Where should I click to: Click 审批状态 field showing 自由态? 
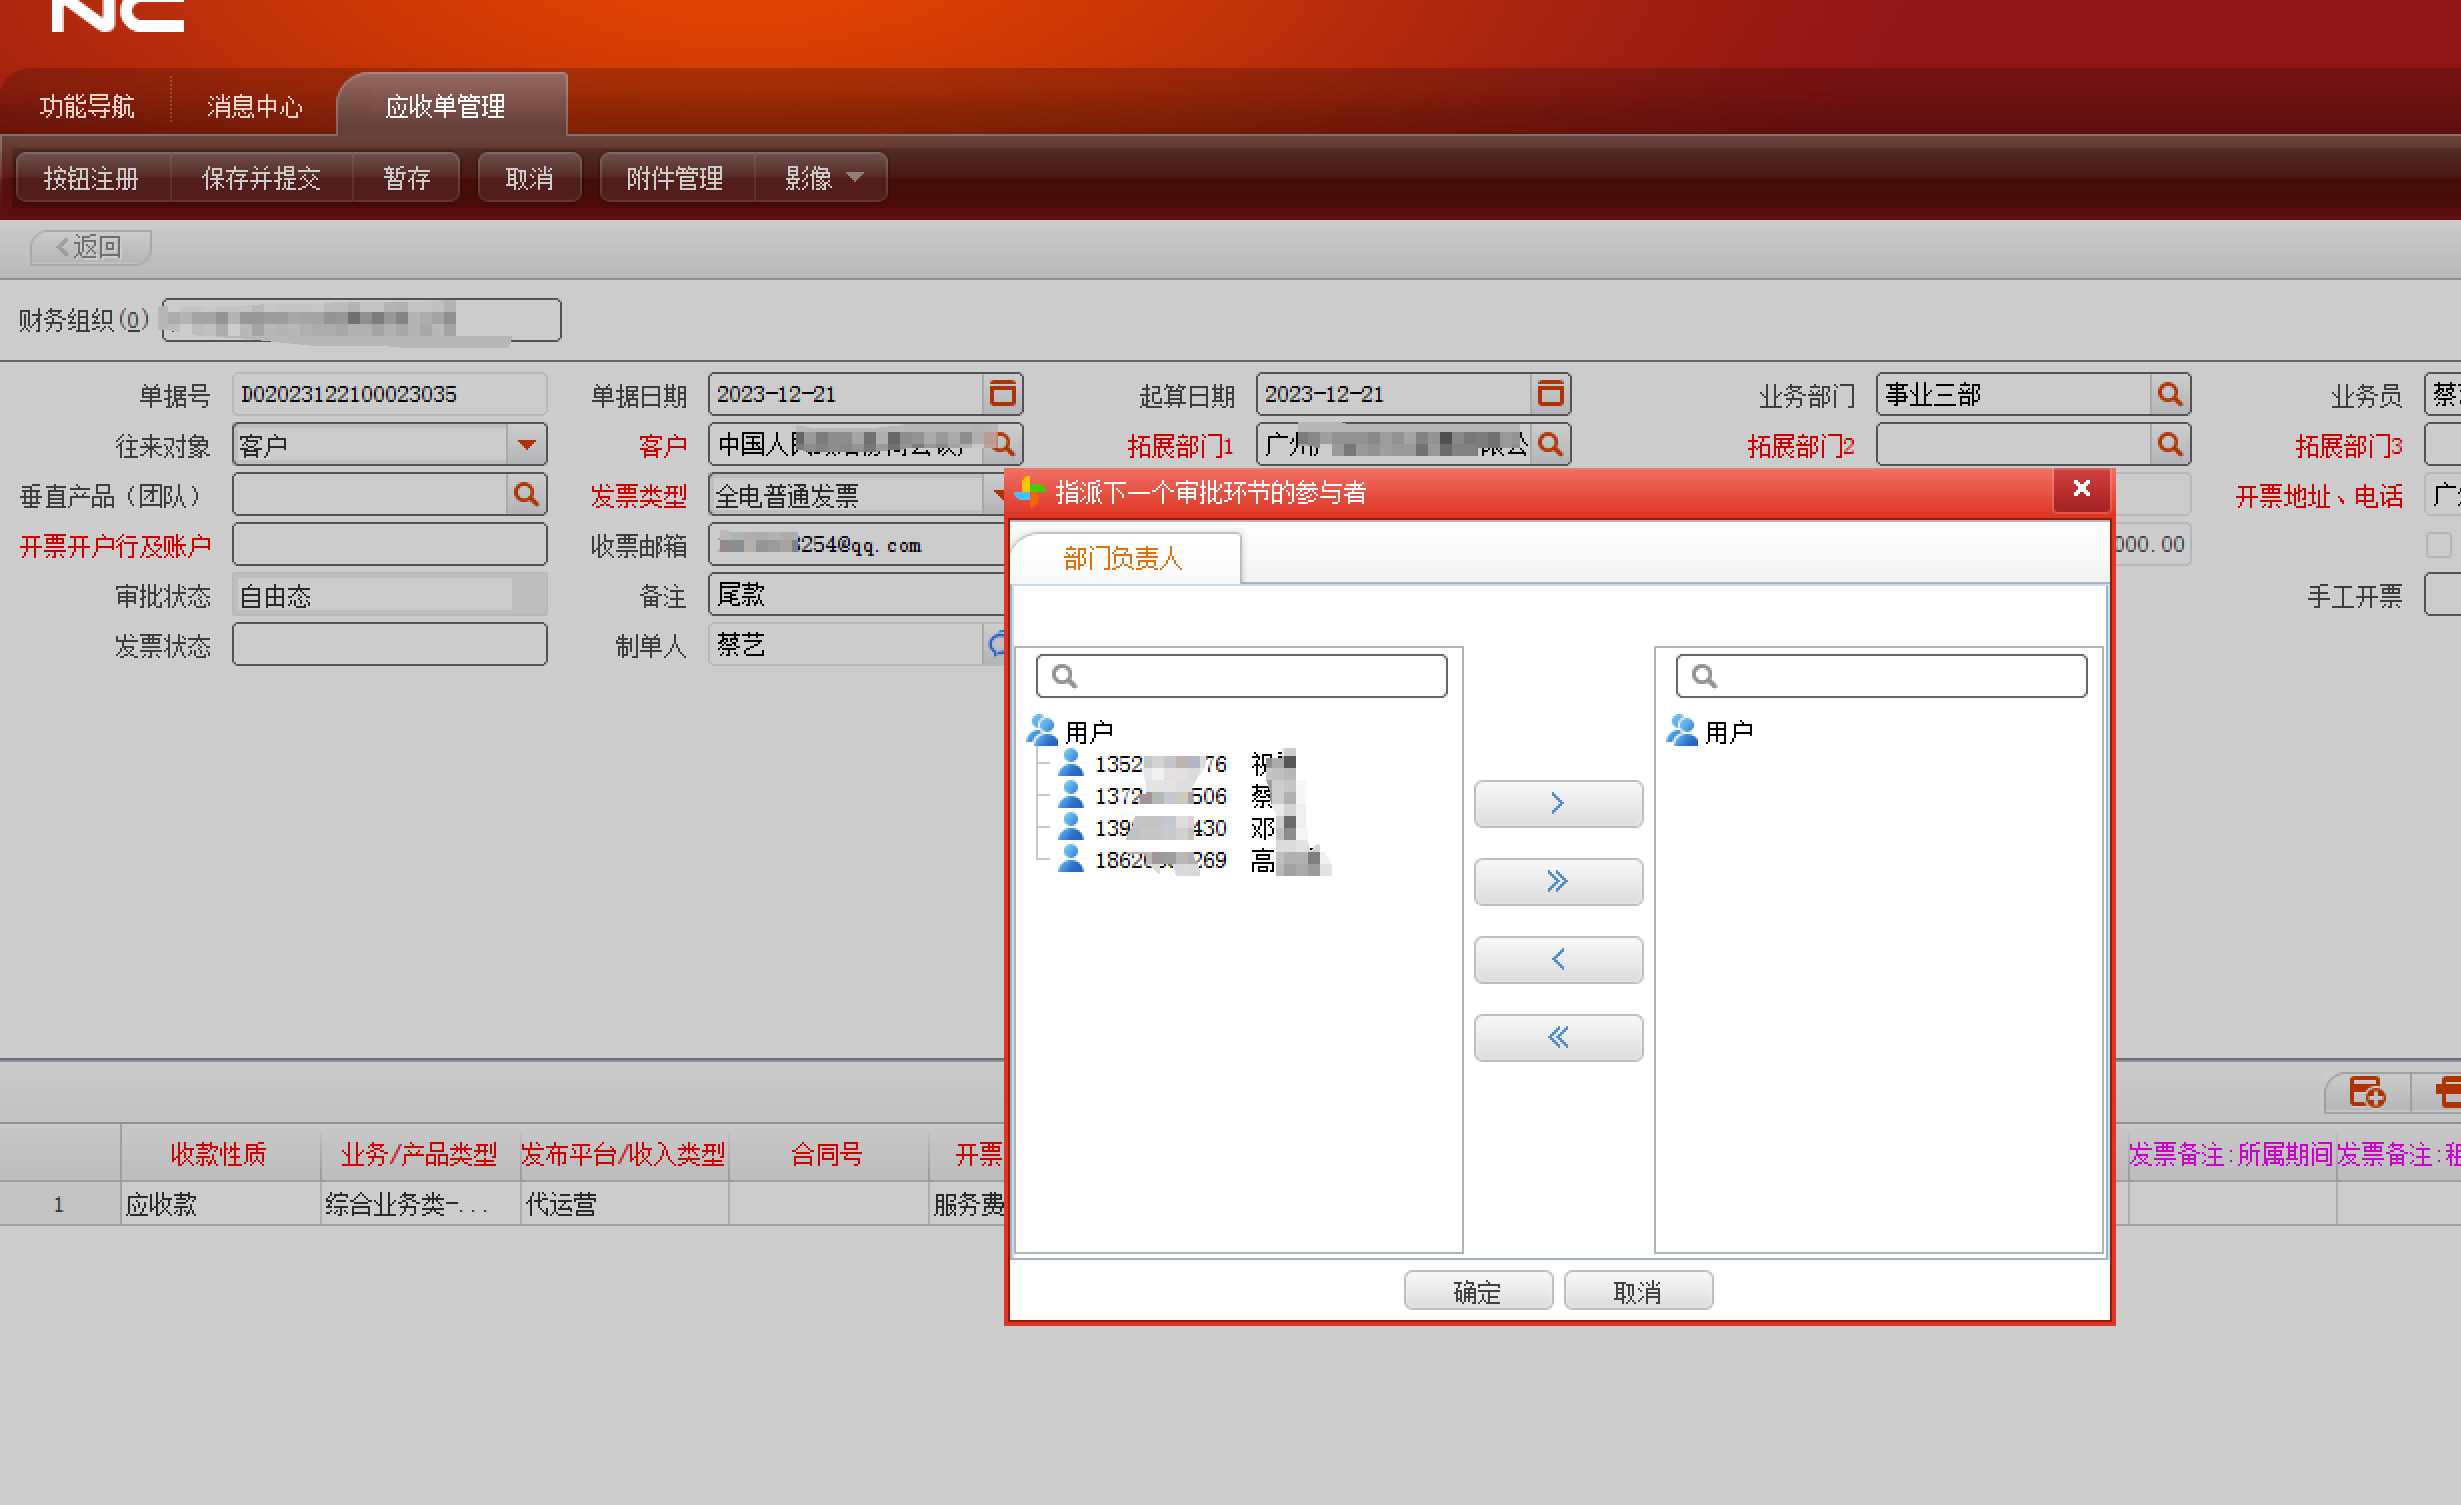[390, 594]
